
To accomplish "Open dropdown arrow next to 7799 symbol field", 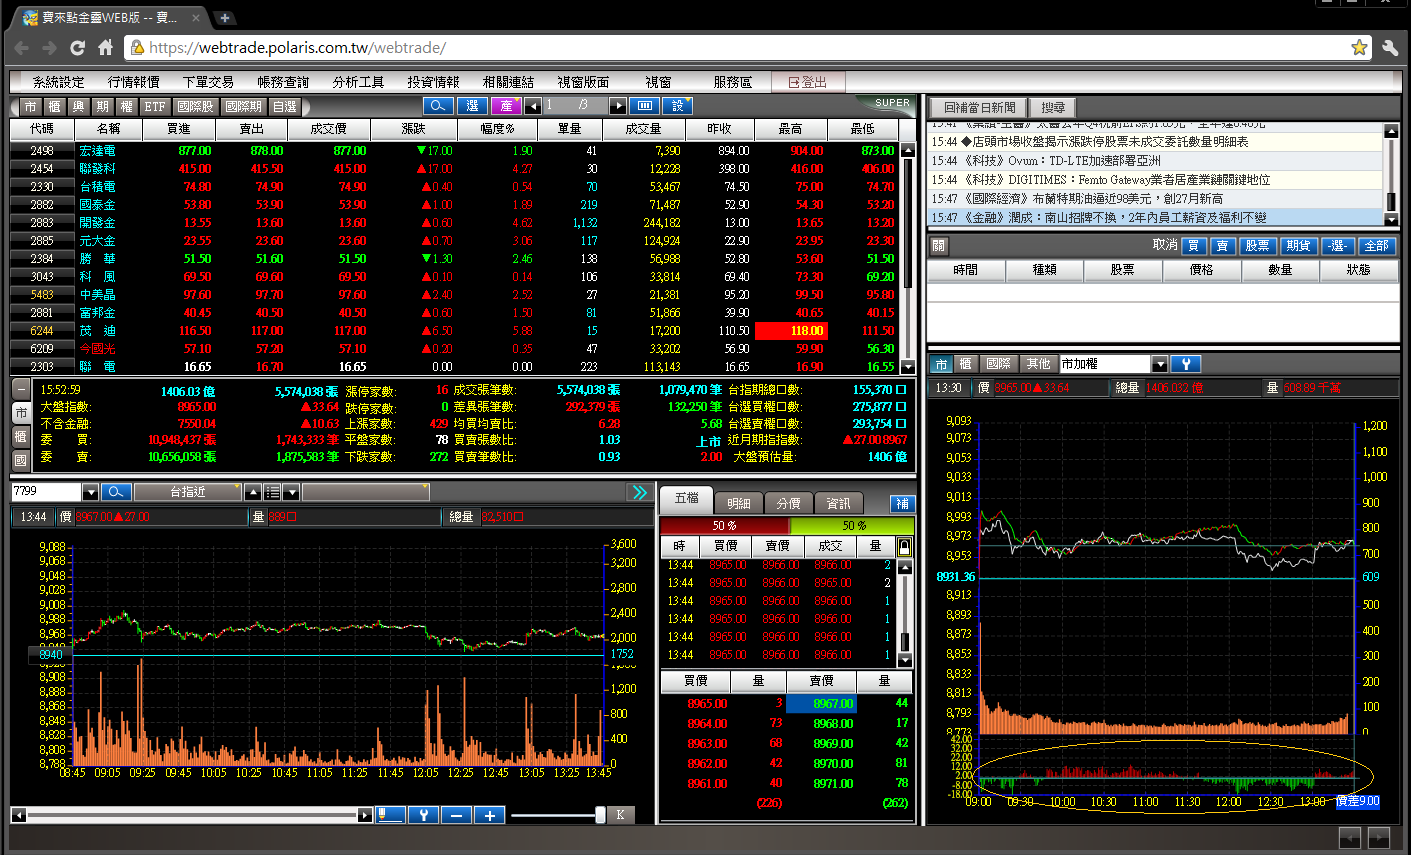I will tap(91, 492).
